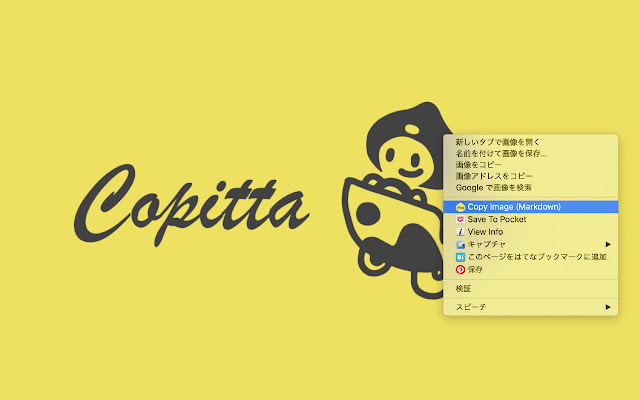640x400 pixels.
Task: Click the Copitta script logo text
Action: point(191,205)
